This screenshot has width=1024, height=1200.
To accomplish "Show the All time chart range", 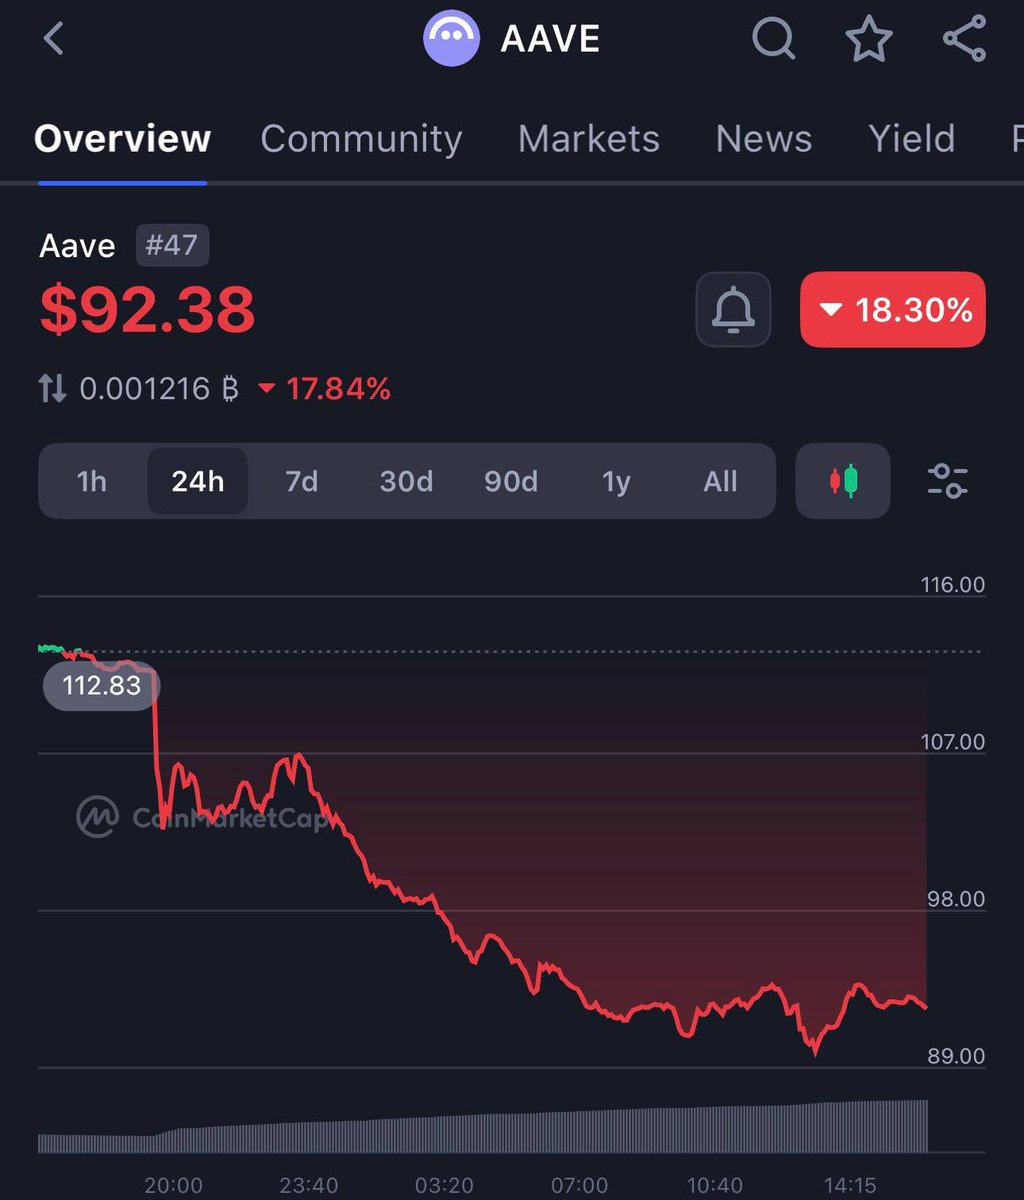I will pos(720,482).
